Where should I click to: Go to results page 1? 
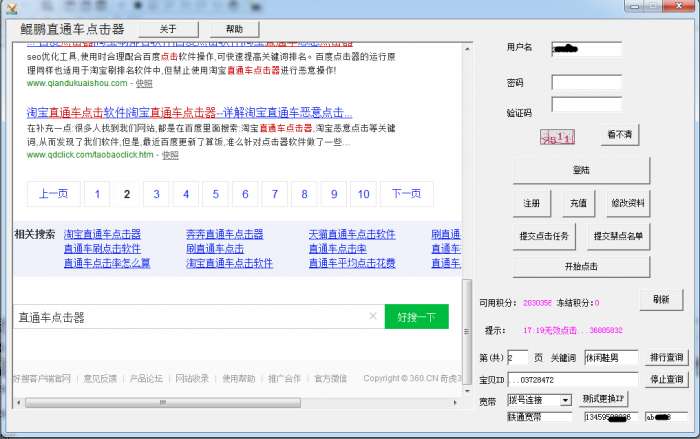[97, 194]
